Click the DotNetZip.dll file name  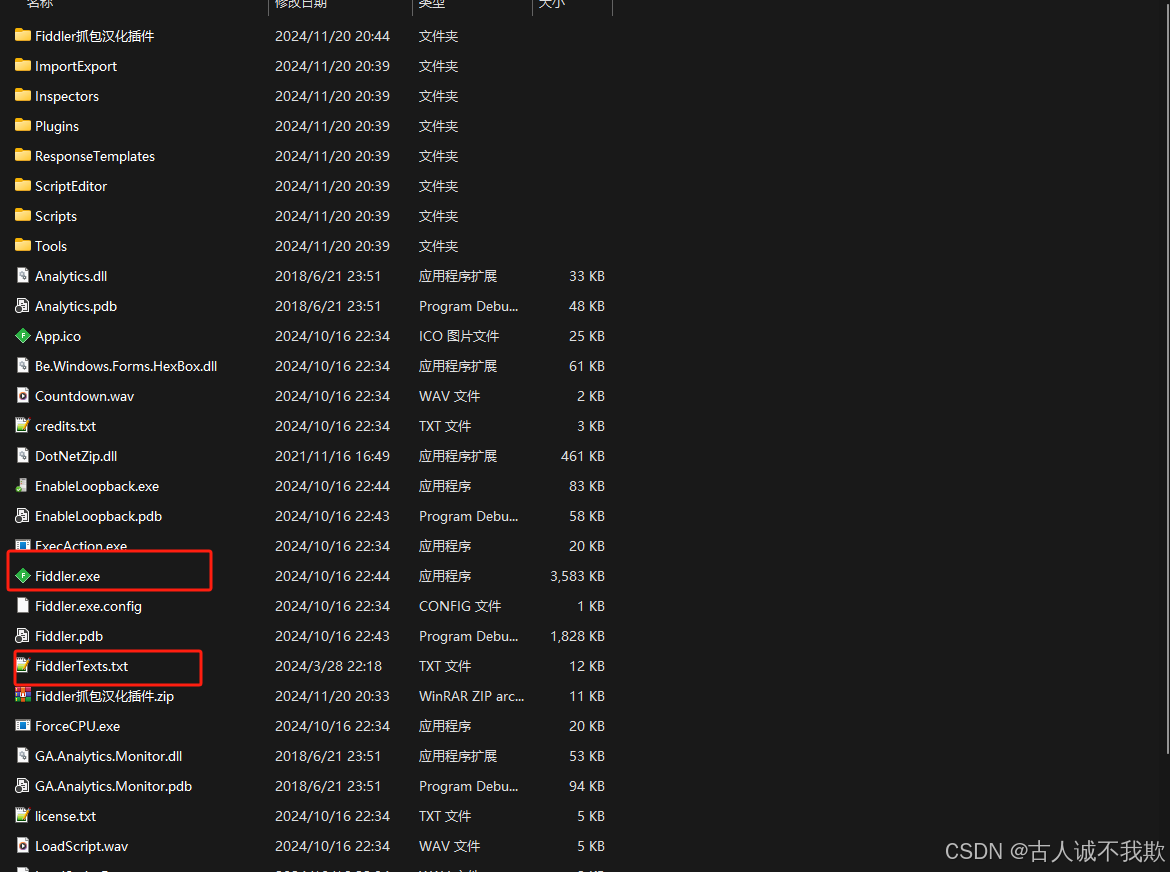[76, 456]
